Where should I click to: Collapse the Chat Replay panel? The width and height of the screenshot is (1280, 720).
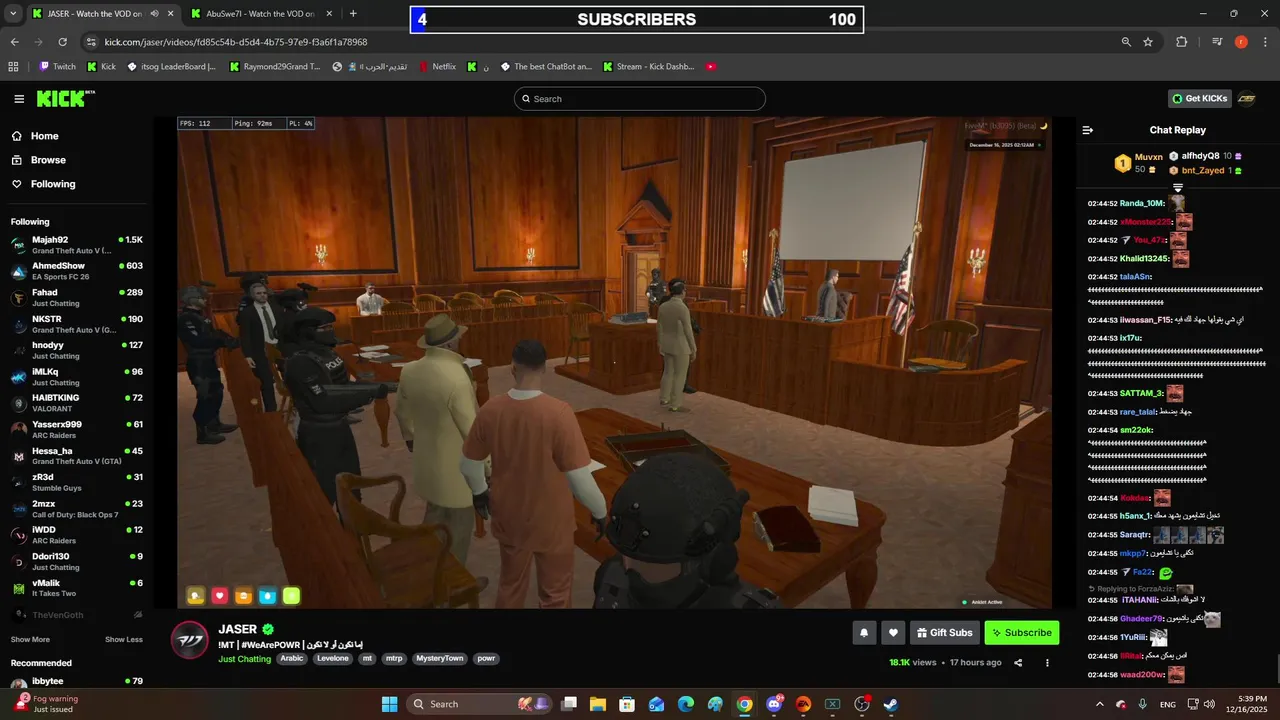click(1088, 130)
